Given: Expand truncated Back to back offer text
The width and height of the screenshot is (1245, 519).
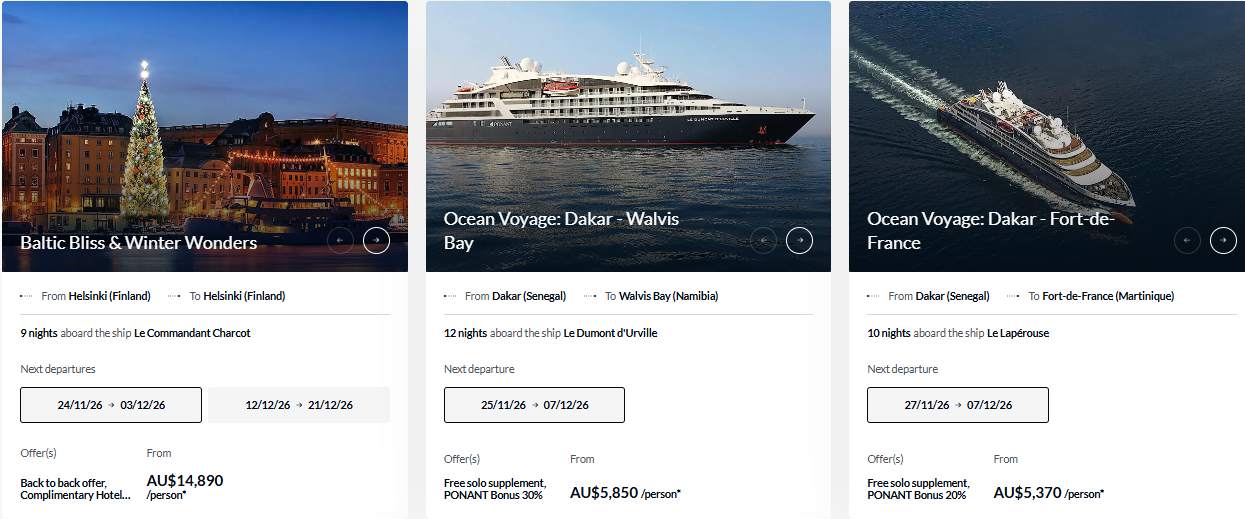Looking at the screenshot, I should 76,489.
